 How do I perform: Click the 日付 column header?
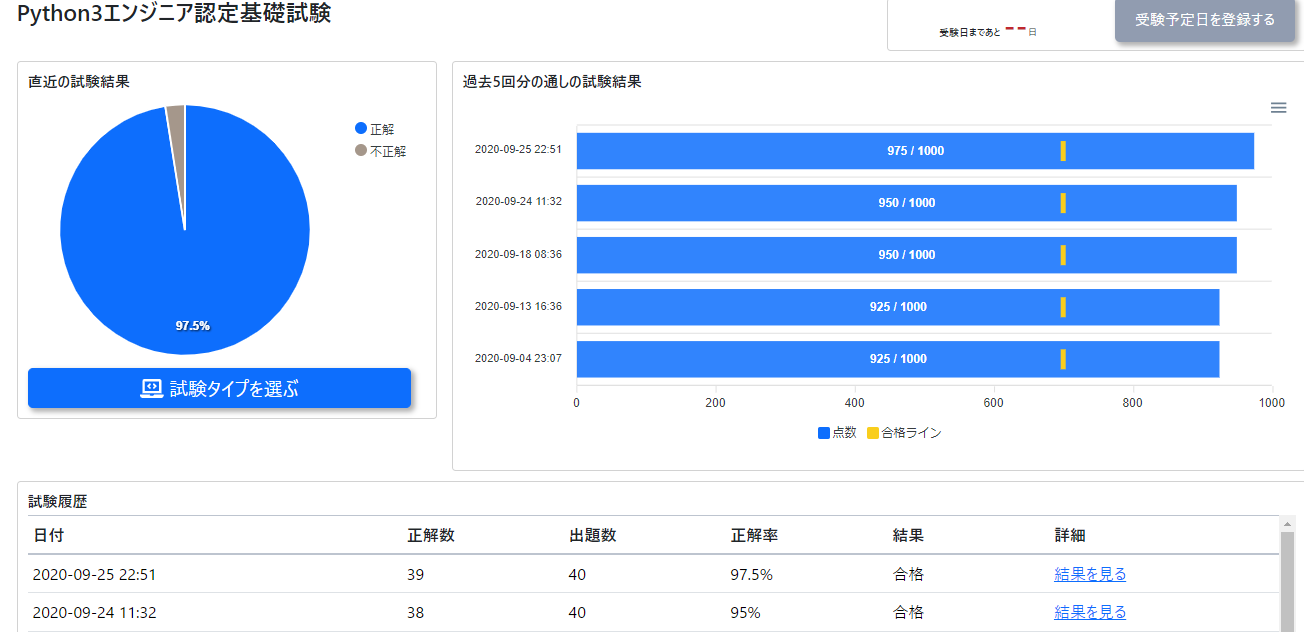point(49,536)
